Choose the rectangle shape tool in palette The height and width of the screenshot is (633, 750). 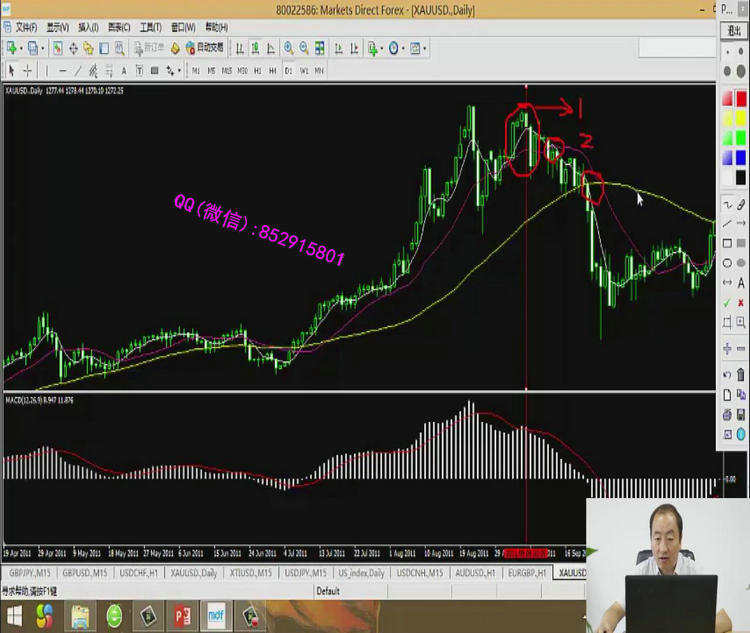tap(727, 243)
